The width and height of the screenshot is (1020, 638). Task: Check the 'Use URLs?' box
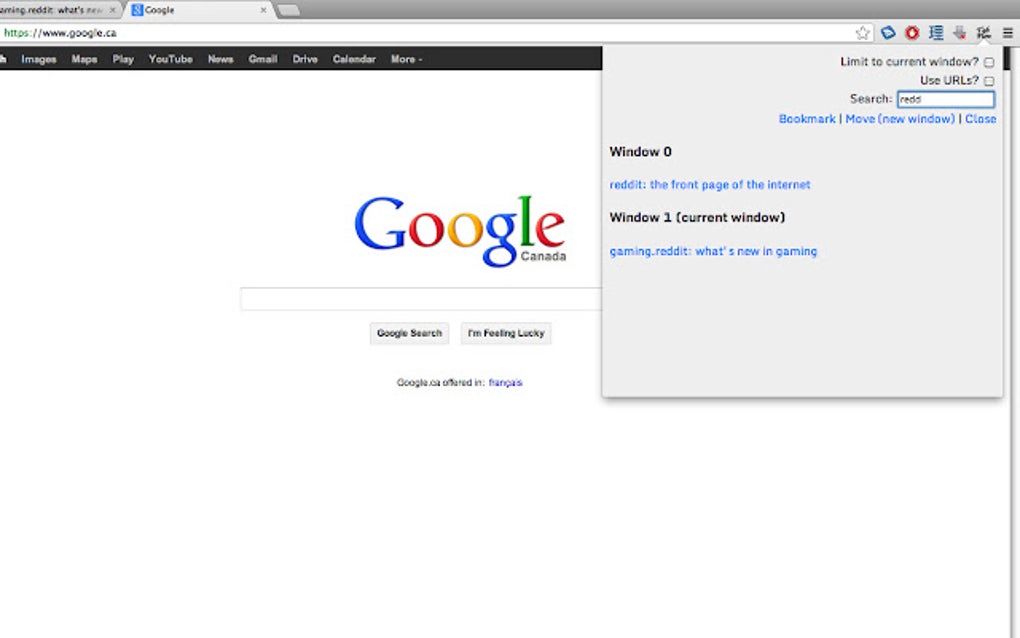coord(988,80)
